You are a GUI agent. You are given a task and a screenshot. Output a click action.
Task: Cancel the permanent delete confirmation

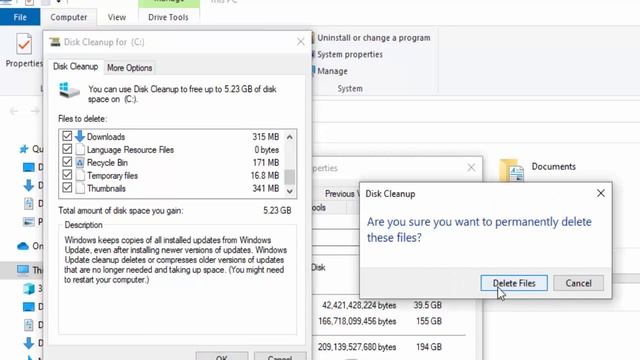coord(578,283)
